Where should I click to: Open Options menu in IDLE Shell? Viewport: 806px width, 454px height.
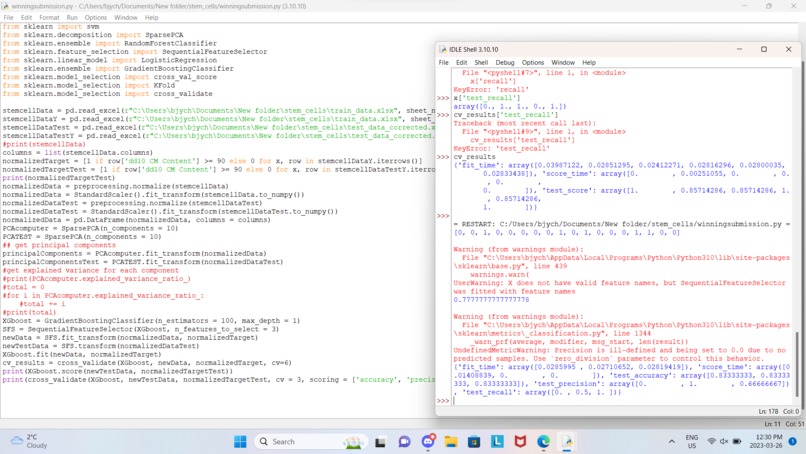coord(533,62)
